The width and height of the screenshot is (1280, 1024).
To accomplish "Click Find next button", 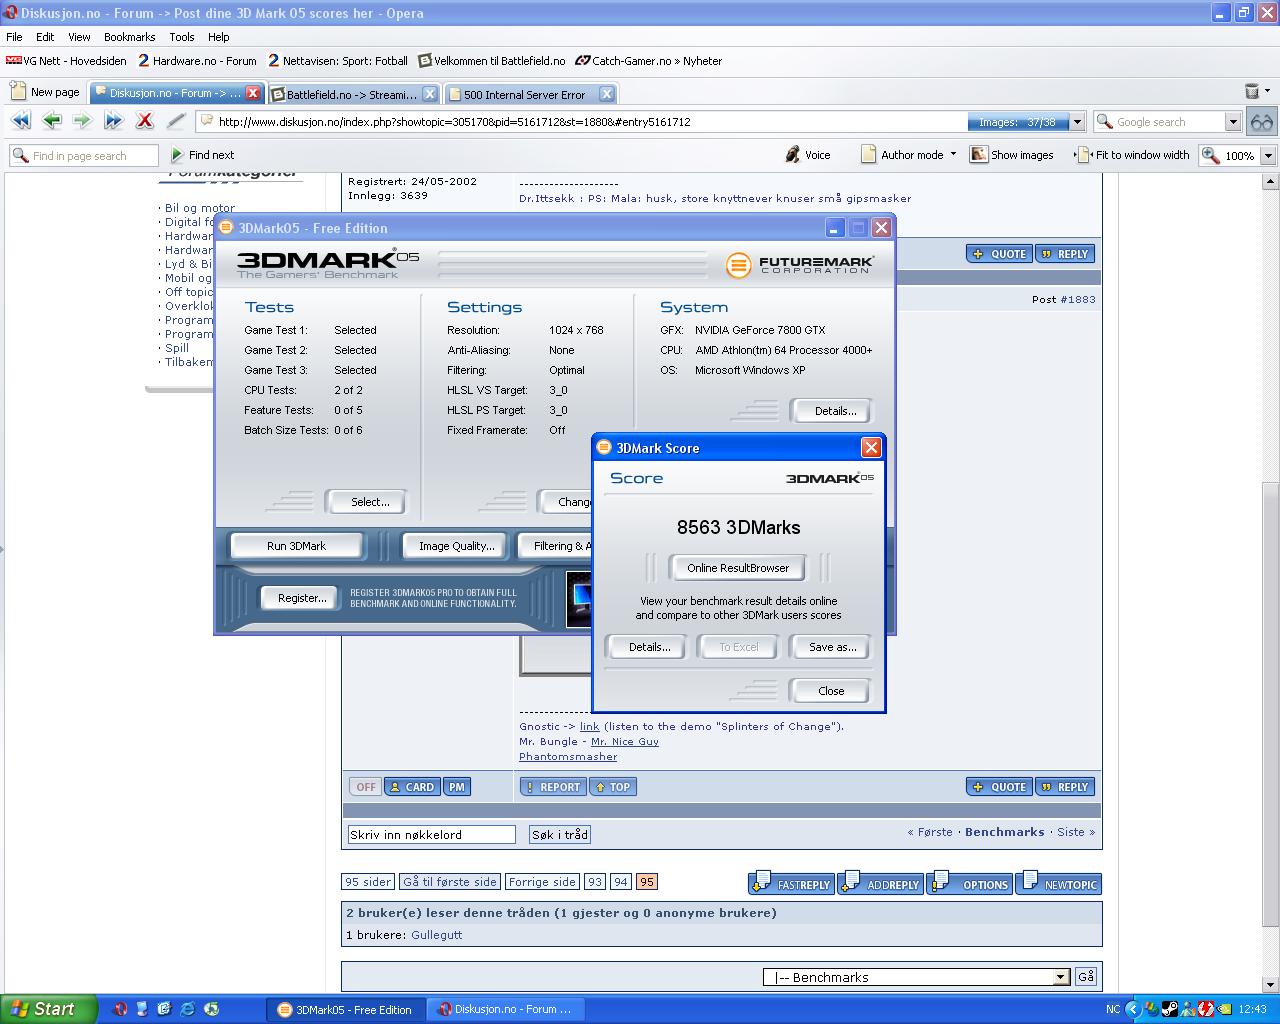I will point(202,155).
